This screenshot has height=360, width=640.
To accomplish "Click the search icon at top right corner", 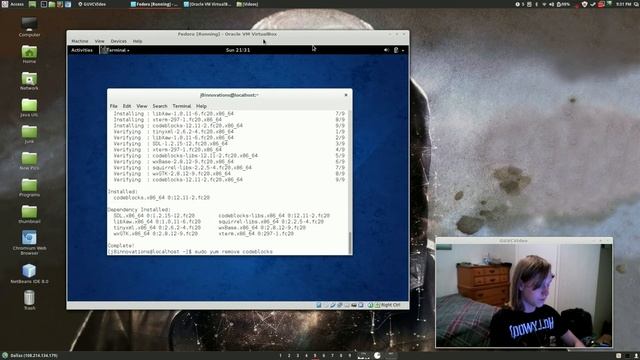I will coord(636,4).
